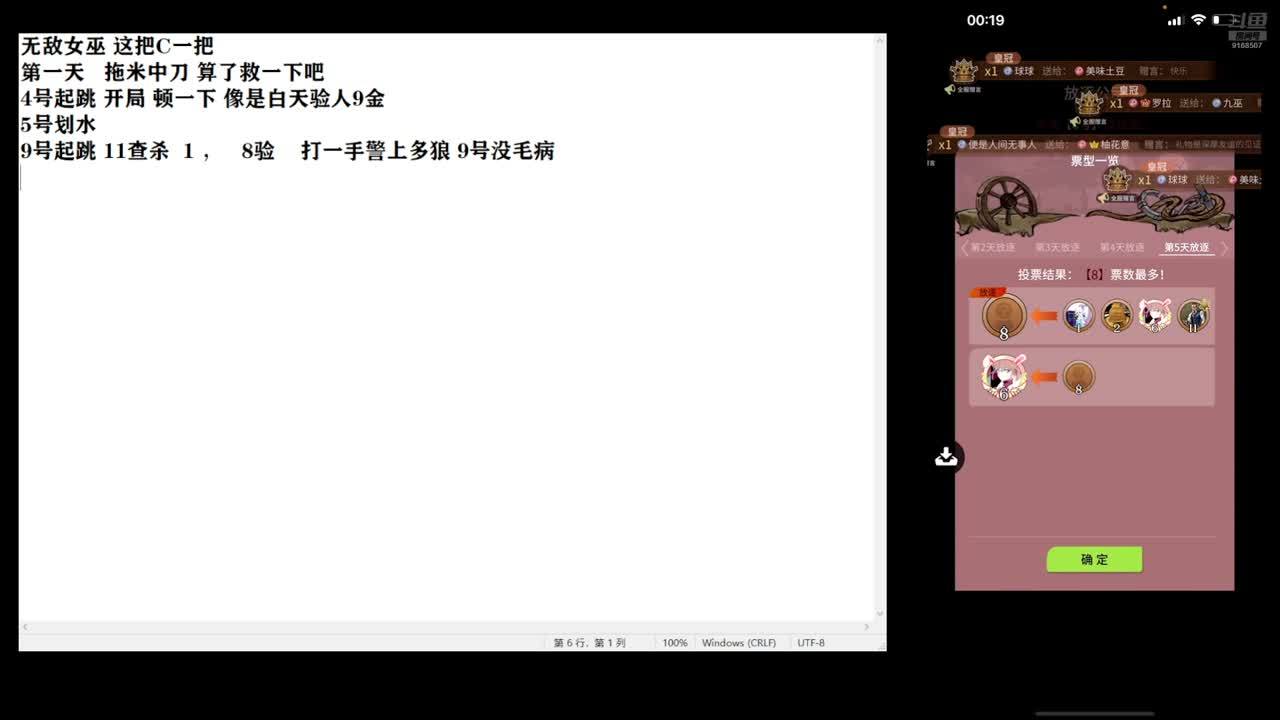This screenshot has height=720, width=1280.
Task: Click the line 无敌女巫 这把C一把
Action: [x=117, y=46]
